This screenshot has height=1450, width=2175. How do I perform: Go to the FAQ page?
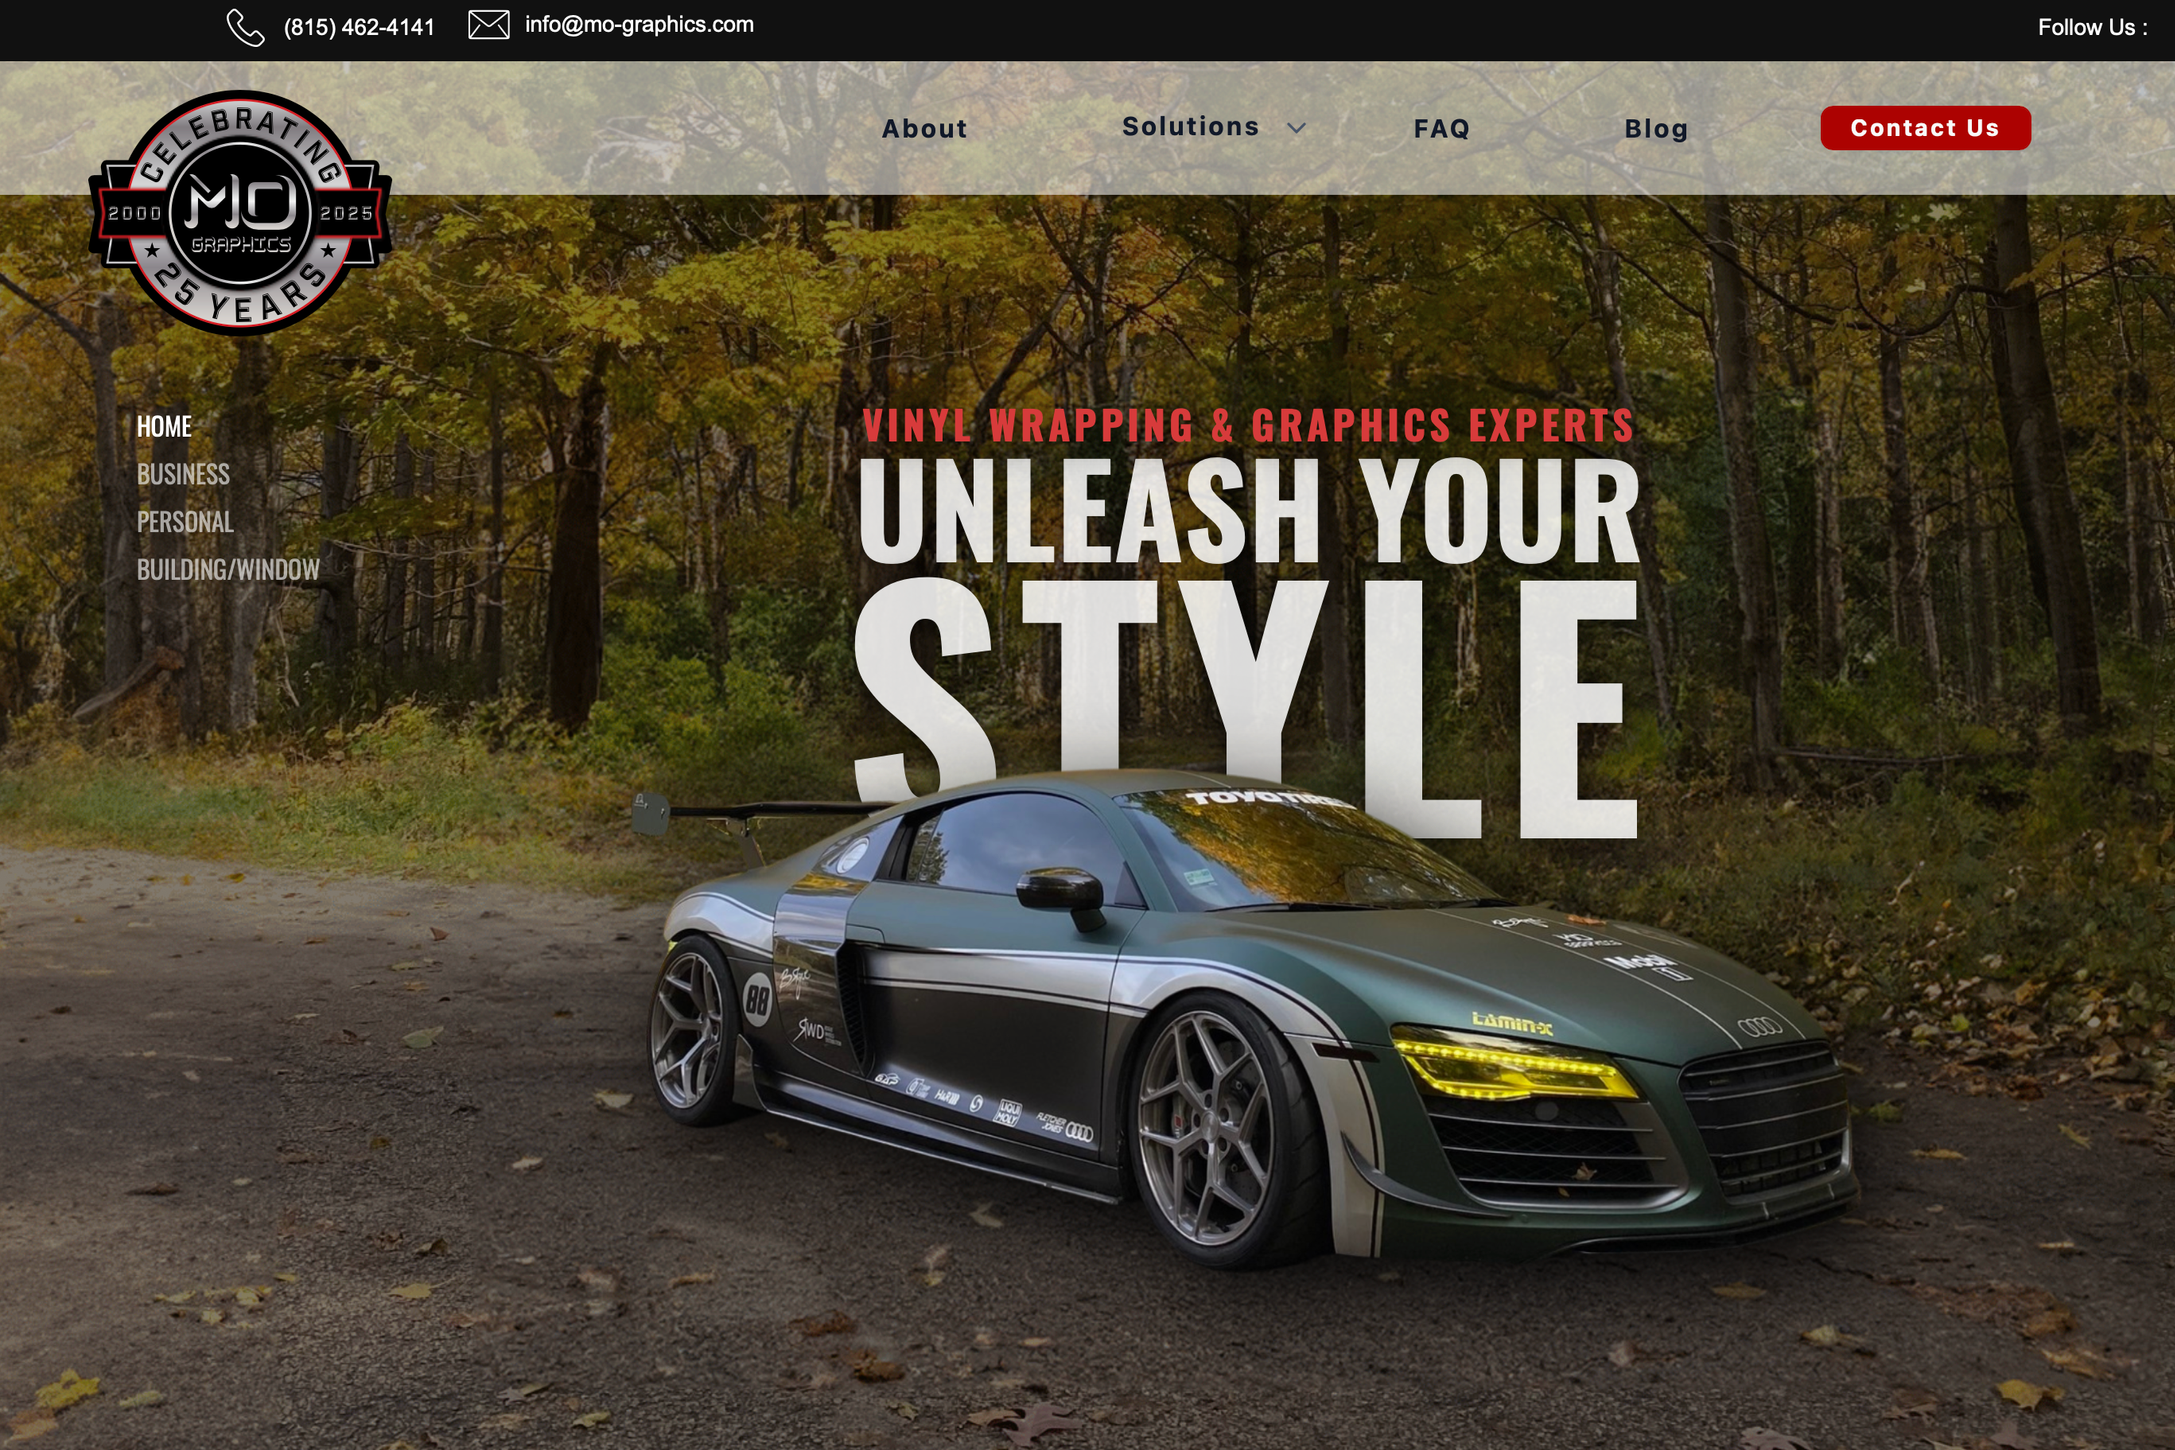click(x=1441, y=129)
